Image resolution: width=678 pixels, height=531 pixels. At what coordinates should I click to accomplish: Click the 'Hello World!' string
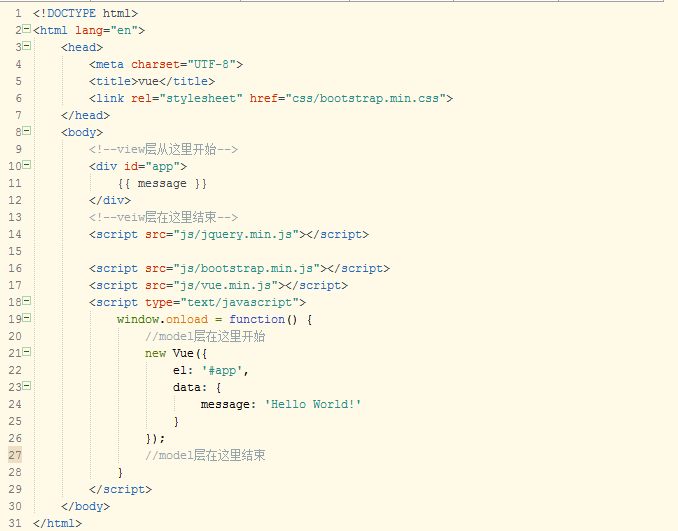[313, 404]
